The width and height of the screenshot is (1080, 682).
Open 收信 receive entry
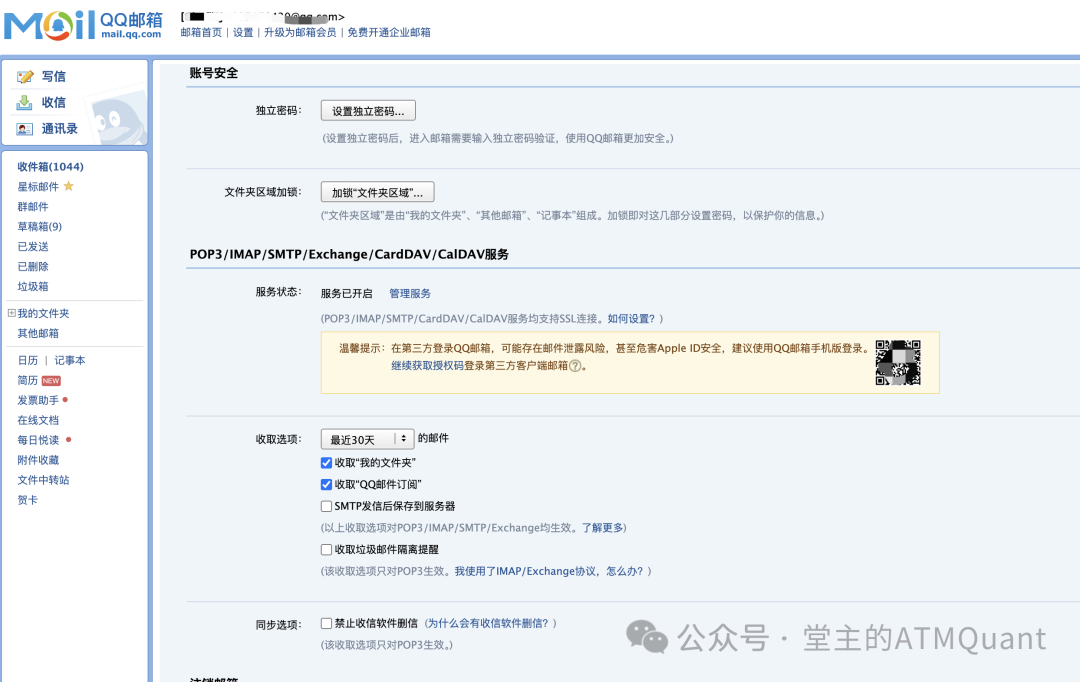[54, 103]
